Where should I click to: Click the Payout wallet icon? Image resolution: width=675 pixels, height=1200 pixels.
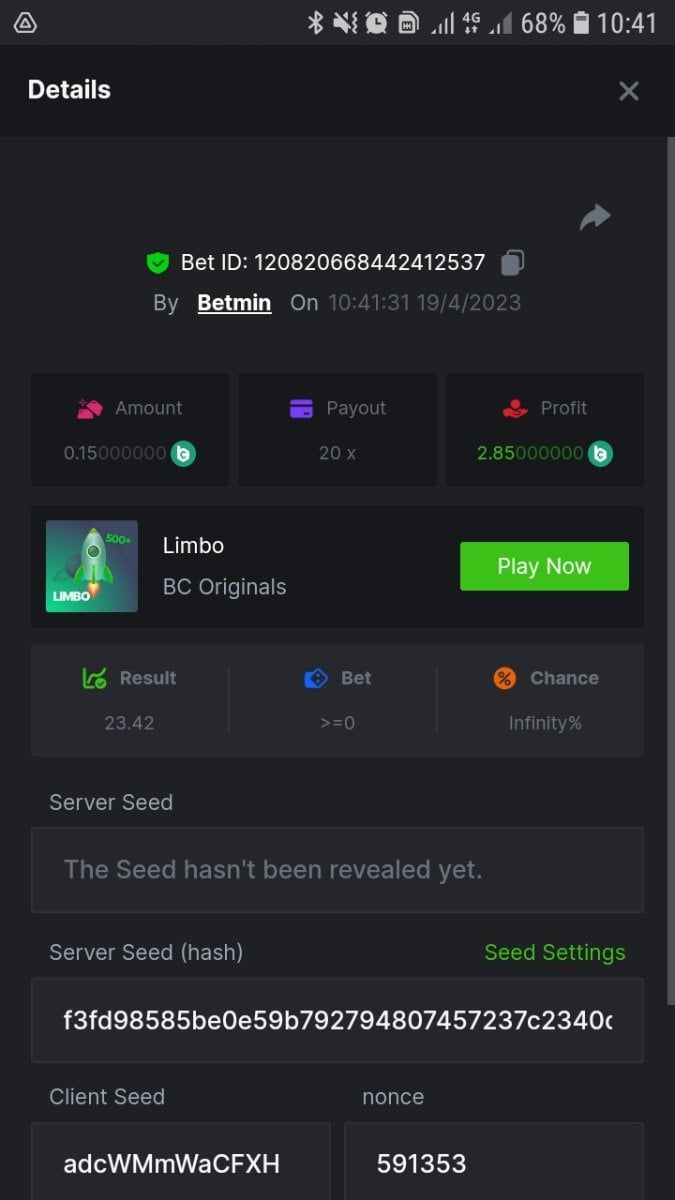tap(301, 408)
